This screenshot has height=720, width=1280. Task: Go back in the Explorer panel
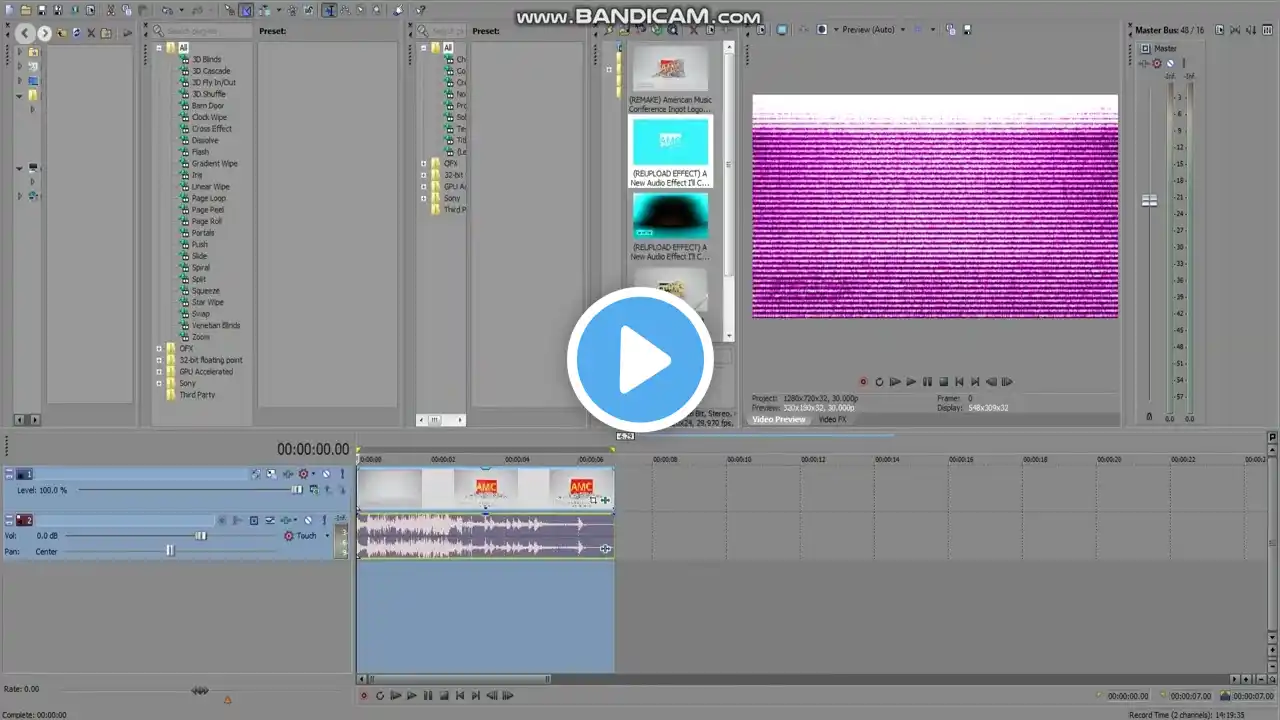pyautogui.click(x=25, y=33)
